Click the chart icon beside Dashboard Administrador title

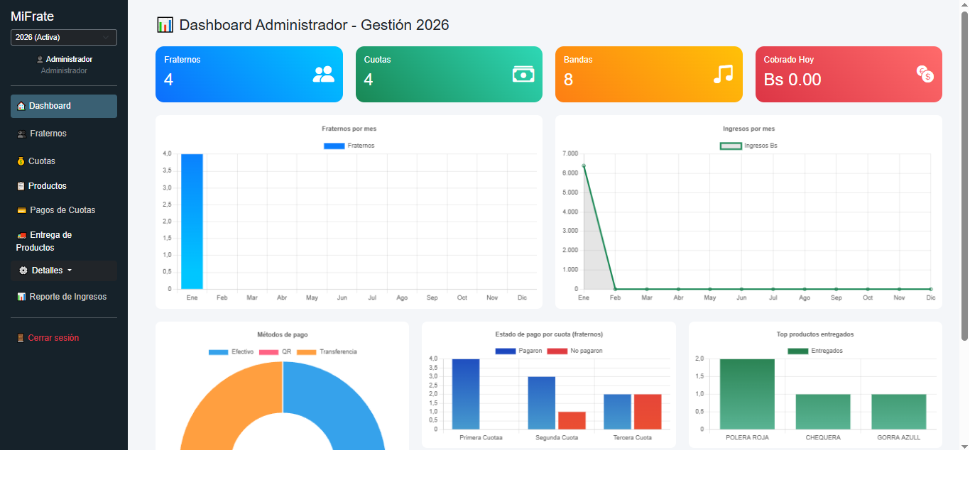point(165,25)
